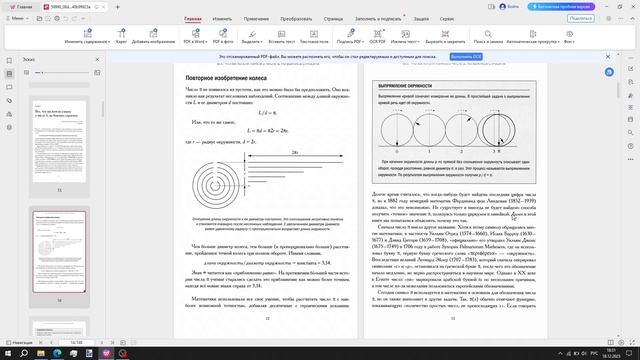Image resolution: width=640 pixels, height=360 pixels.
Task: Click the Каретка text caret tool
Action: 121,36
